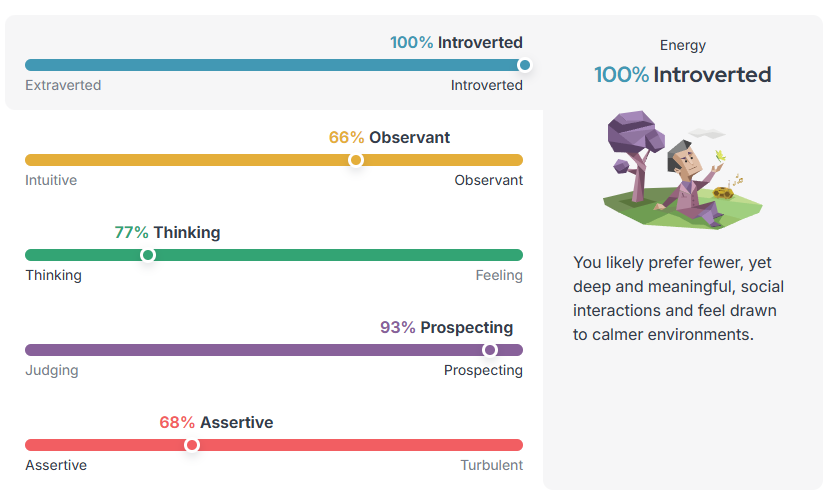Click the Turbulent end label
Screen dimensions: 828x499
click(491, 465)
